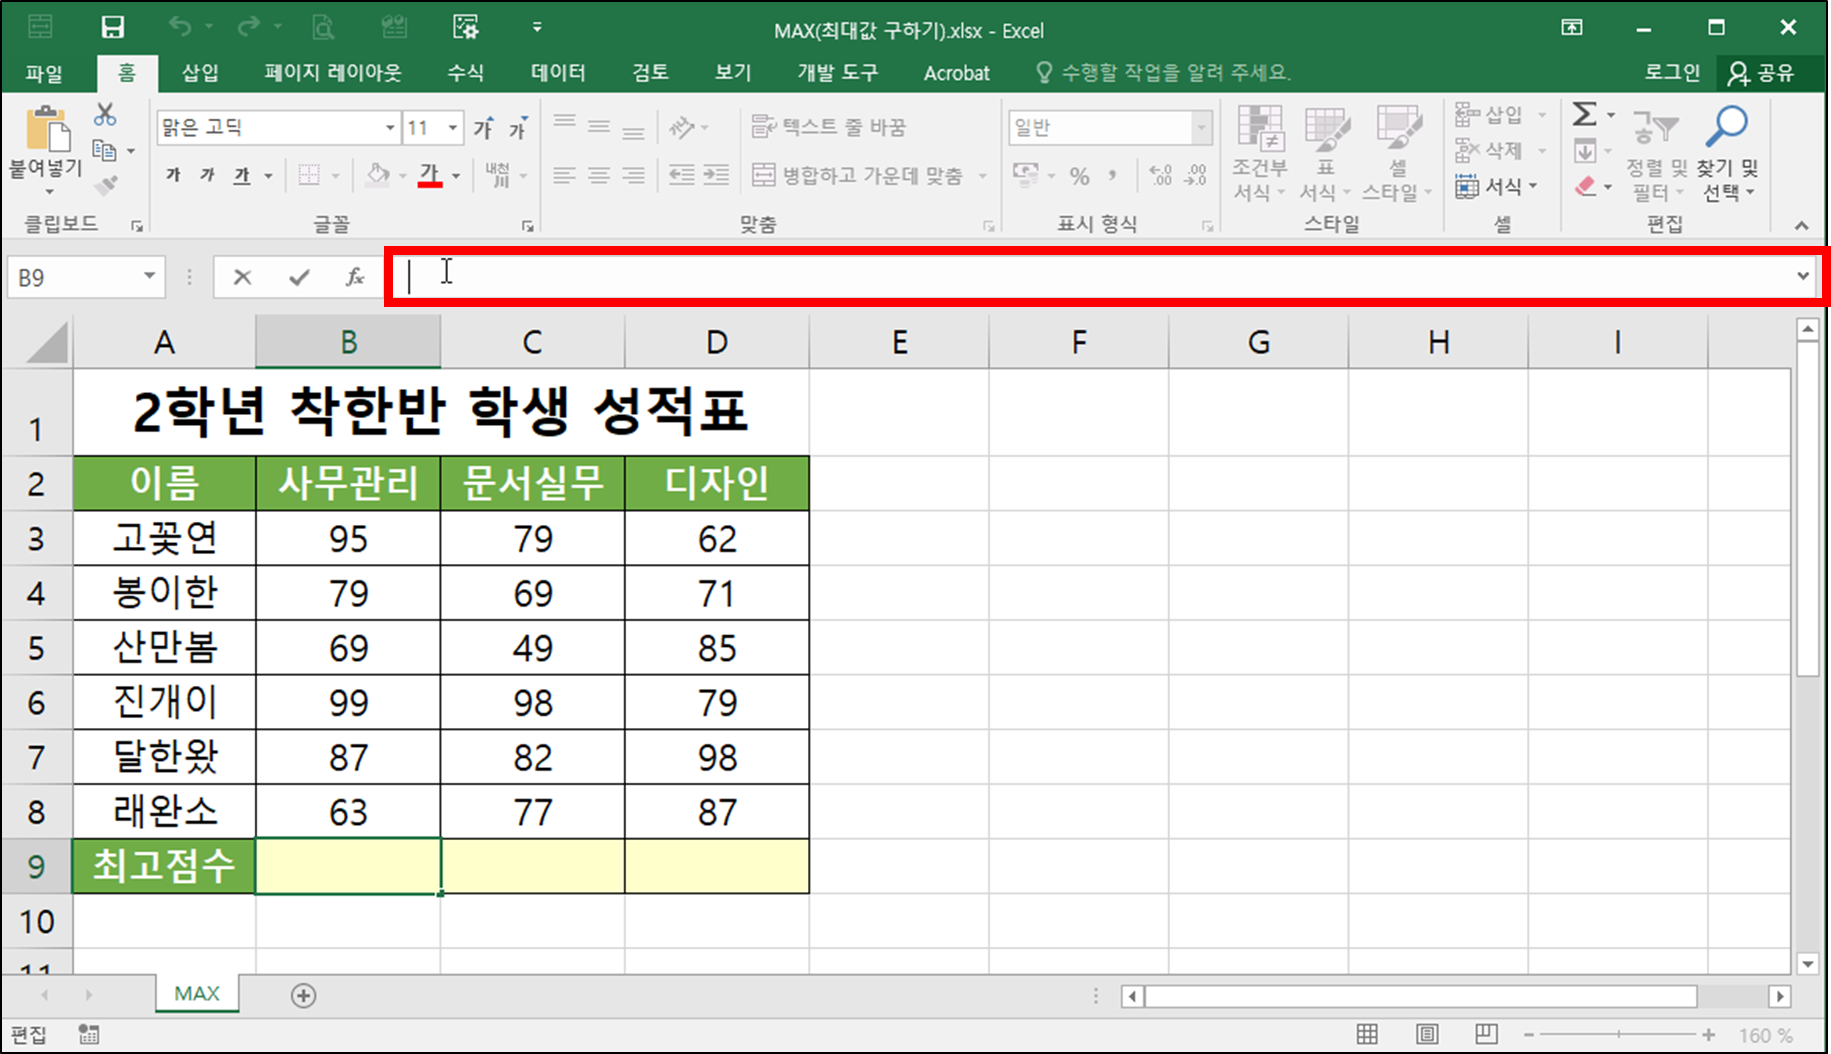This screenshot has height=1054, width=1831.
Task: Click the Percent Style (%) icon
Action: coord(1079,174)
